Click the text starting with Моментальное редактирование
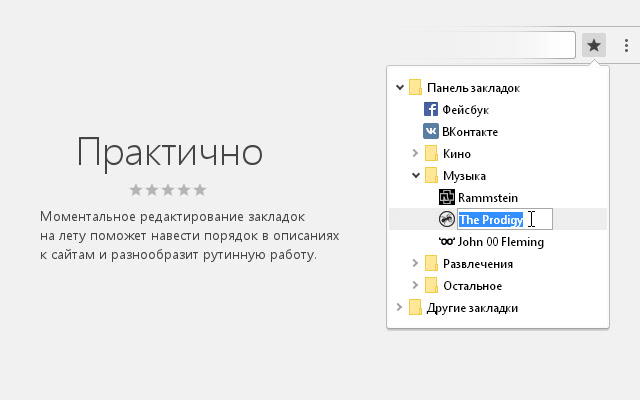 (x=189, y=236)
